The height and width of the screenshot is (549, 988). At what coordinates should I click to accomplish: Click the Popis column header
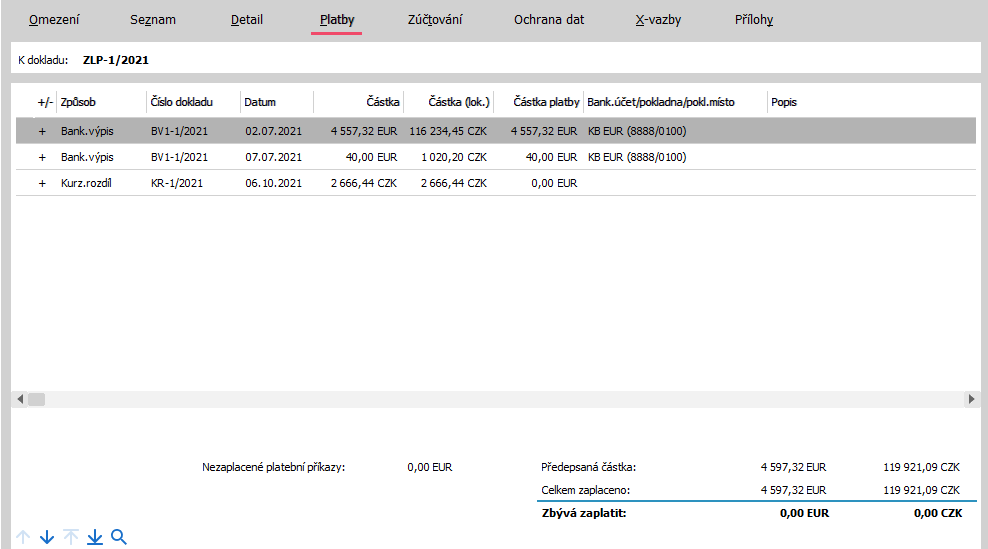coord(784,102)
